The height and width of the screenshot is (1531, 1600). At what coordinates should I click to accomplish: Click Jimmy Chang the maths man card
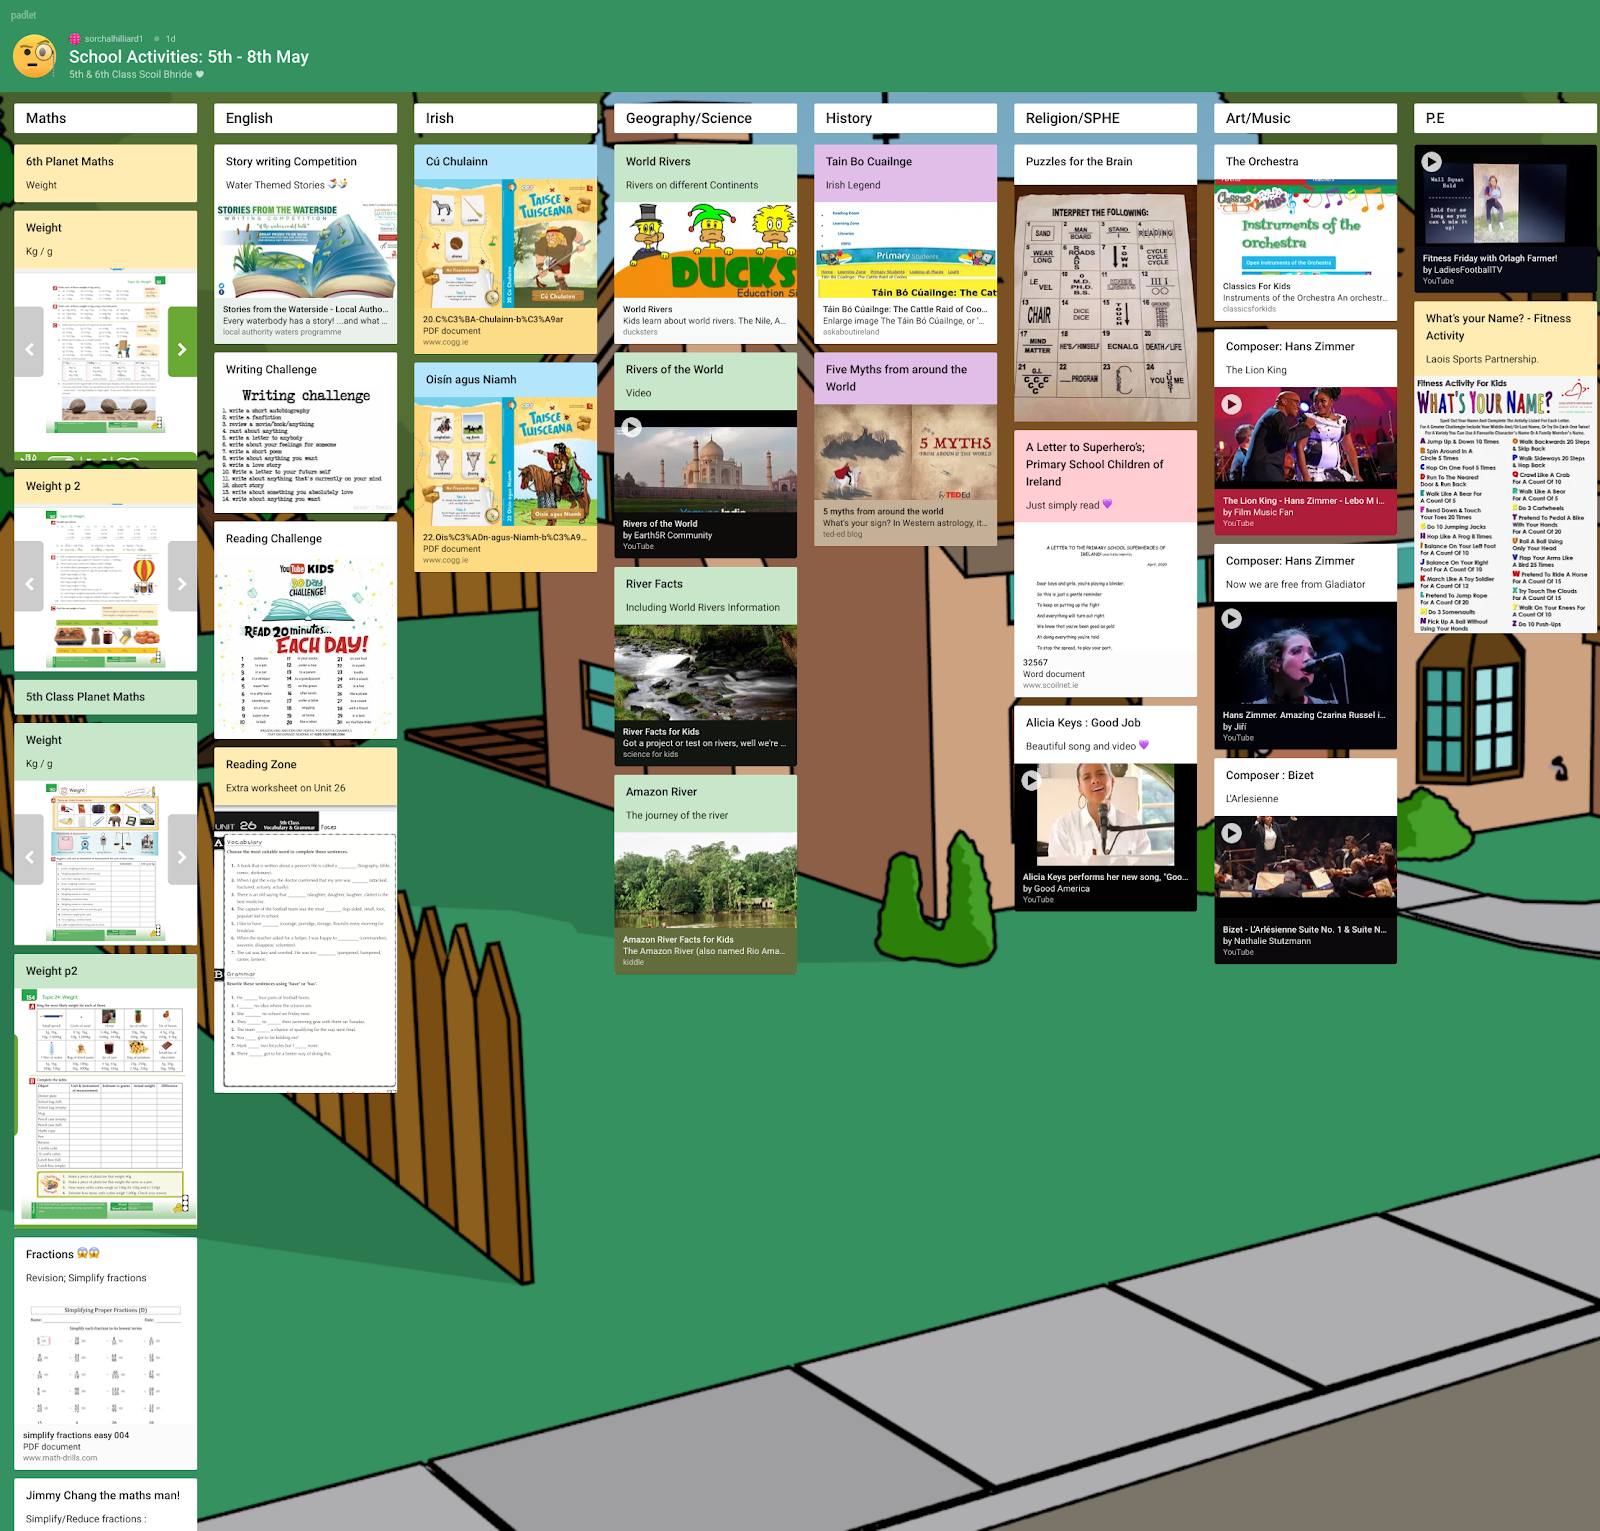tap(103, 1495)
